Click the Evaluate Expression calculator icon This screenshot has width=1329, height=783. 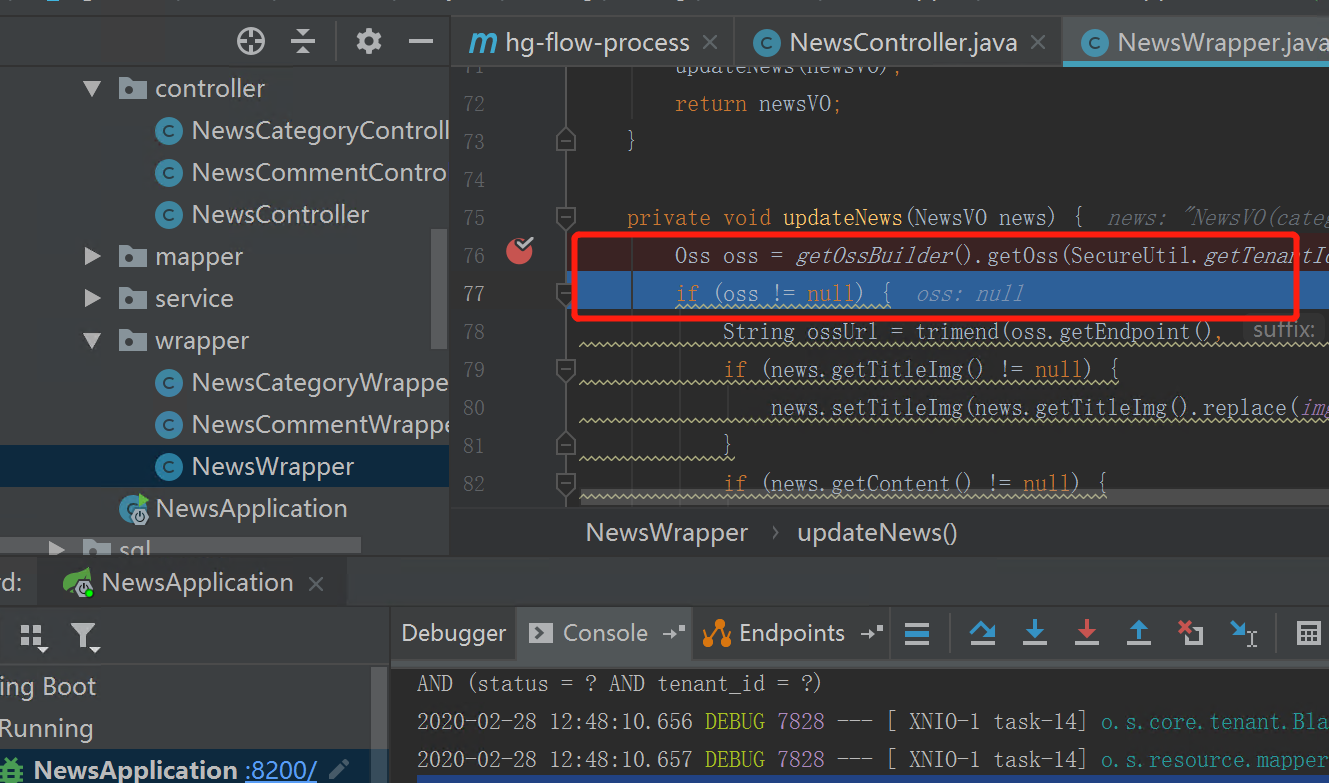click(x=1308, y=632)
